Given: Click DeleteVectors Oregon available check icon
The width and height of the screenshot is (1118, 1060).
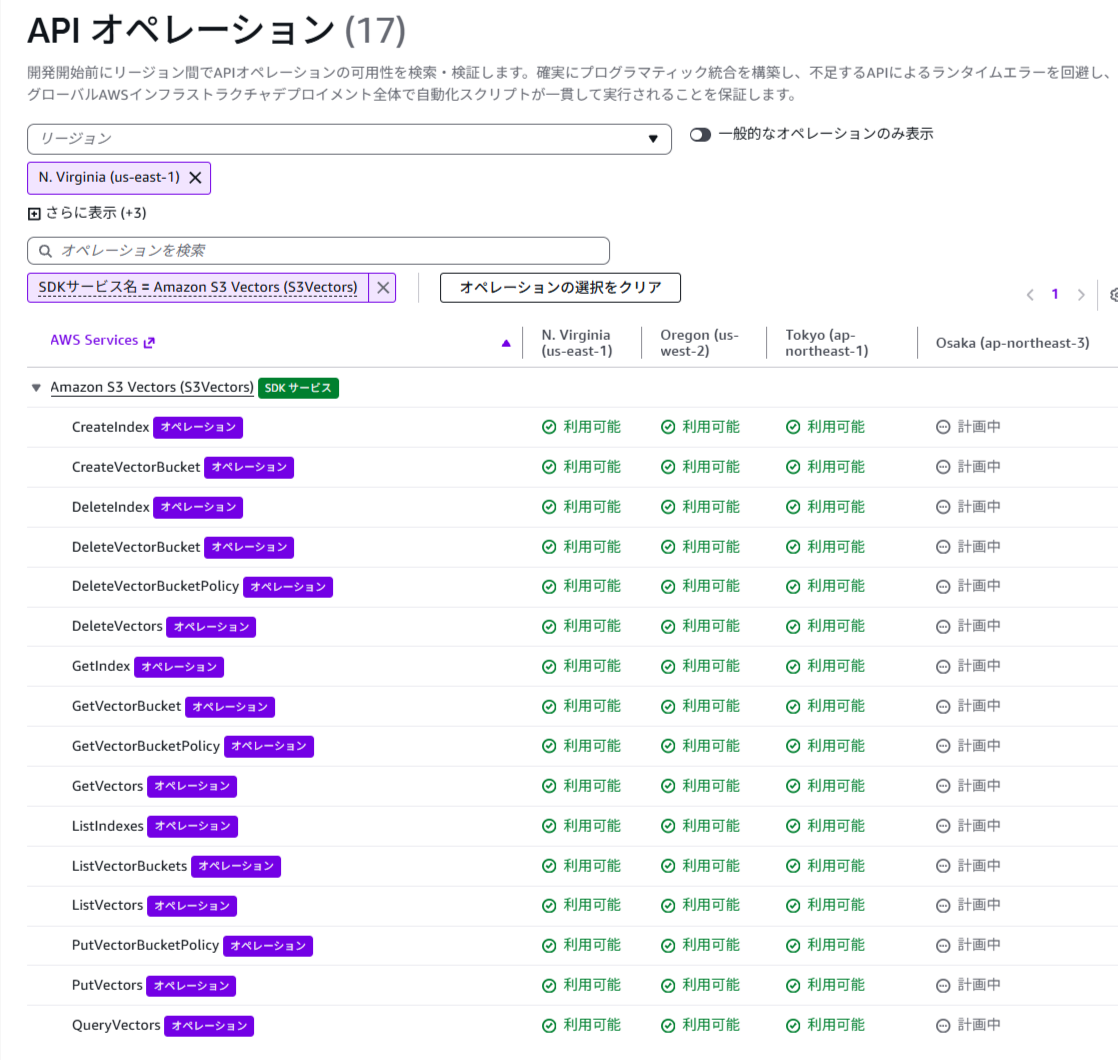Looking at the screenshot, I should [668, 627].
